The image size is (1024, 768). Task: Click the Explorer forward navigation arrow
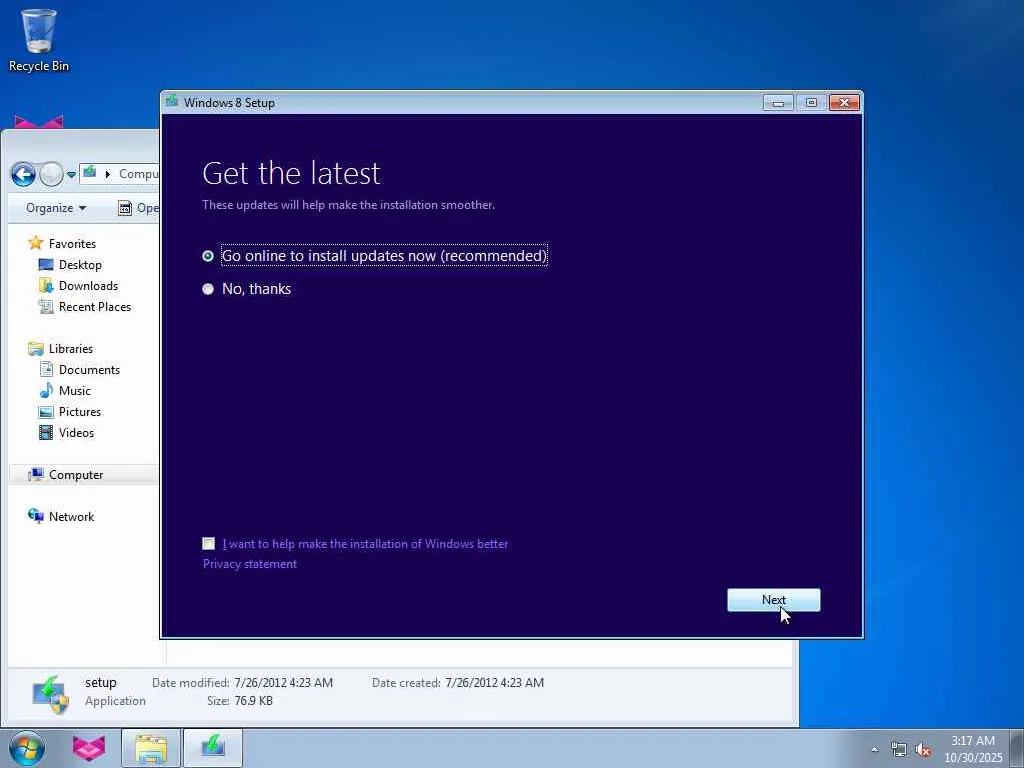point(51,174)
